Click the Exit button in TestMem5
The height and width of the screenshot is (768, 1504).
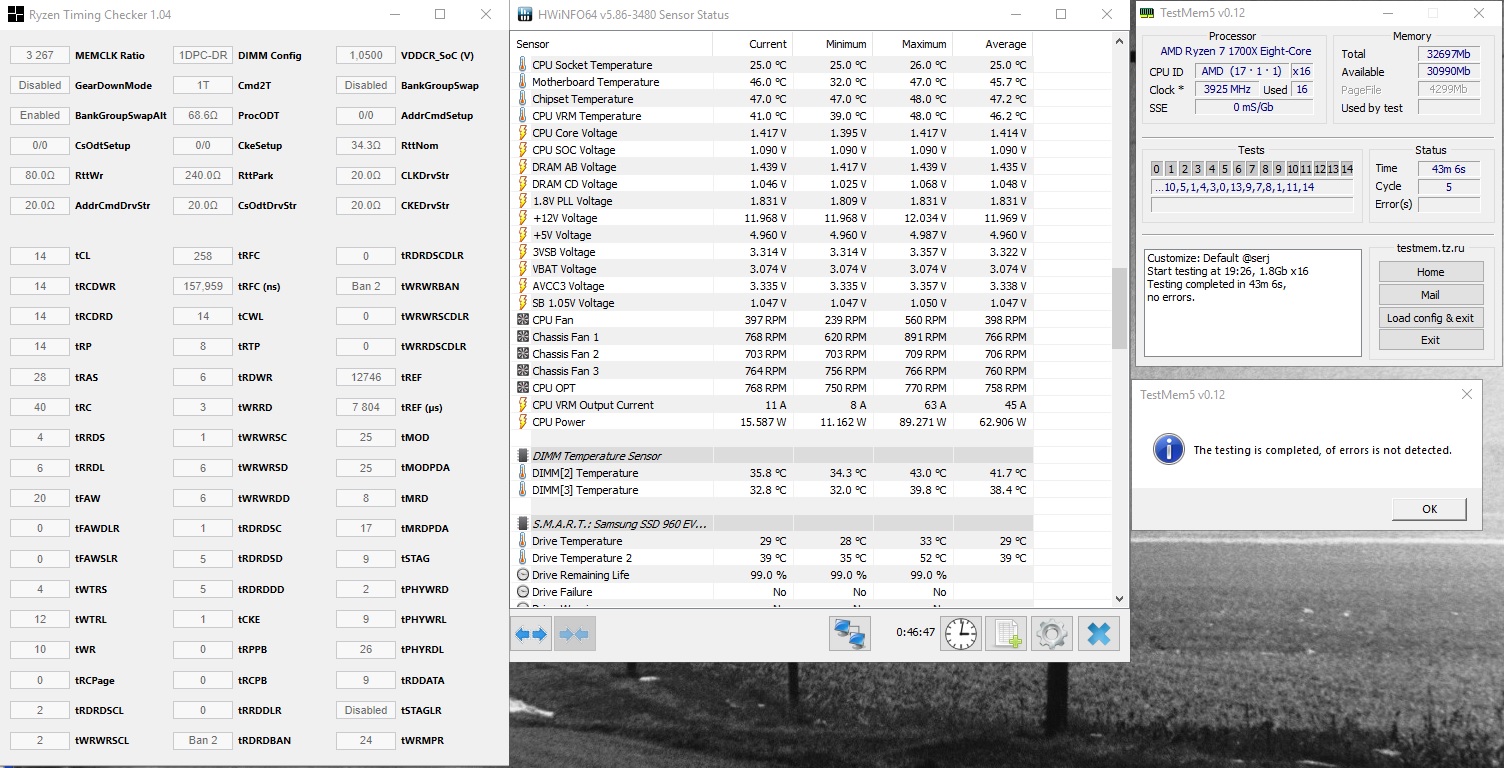(1430, 340)
